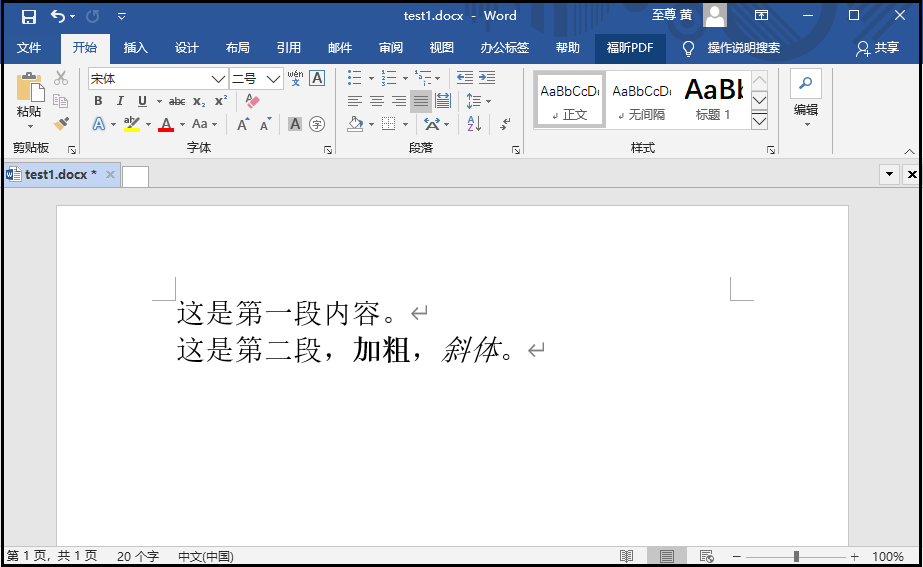This screenshot has width=923, height=567.
Task: Open the 宋体 font name dropdown
Action: point(218,79)
